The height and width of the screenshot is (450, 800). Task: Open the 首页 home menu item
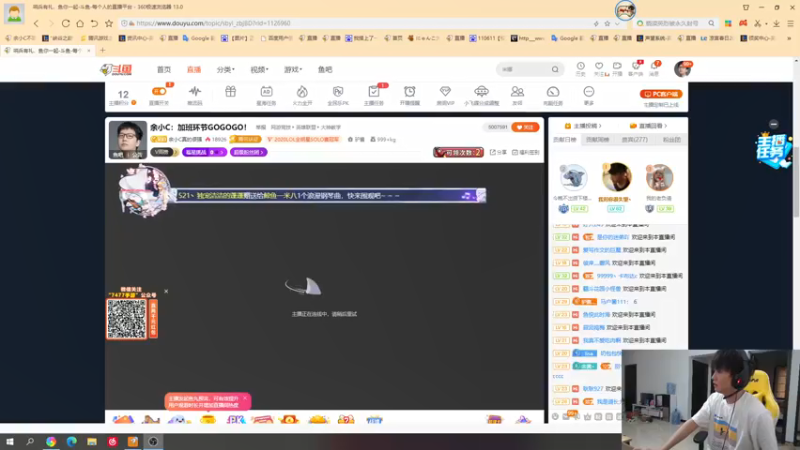pyautogui.click(x=164, y=69)
